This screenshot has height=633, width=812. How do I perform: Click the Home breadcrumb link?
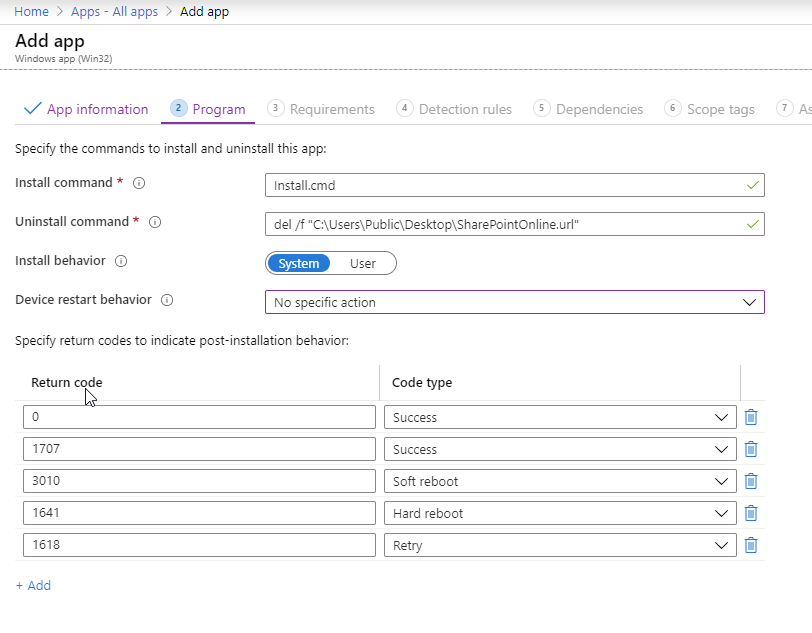[x=32, y=11]
